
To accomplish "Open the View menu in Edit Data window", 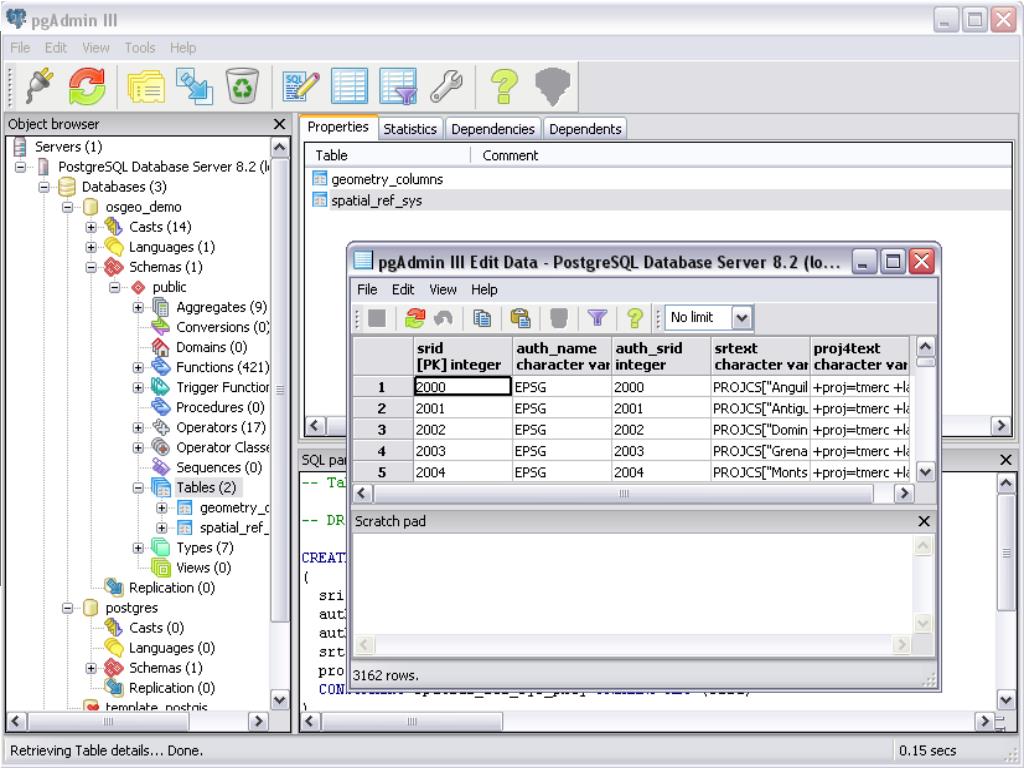I will (443, 289).
